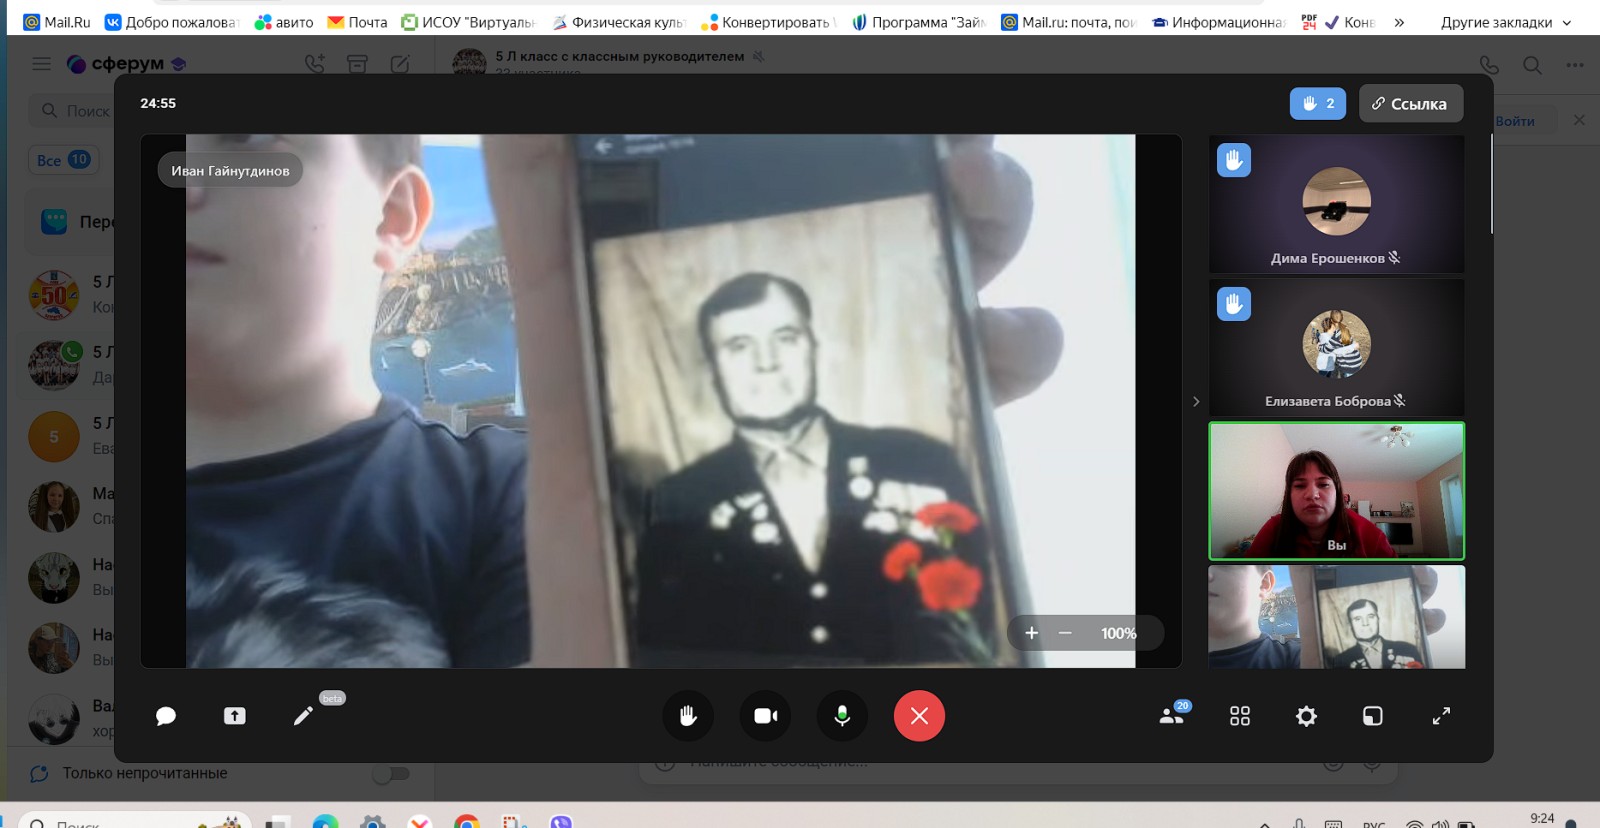Open the participants list icon
The image size is (1600, 828).
click(1172, 716)
